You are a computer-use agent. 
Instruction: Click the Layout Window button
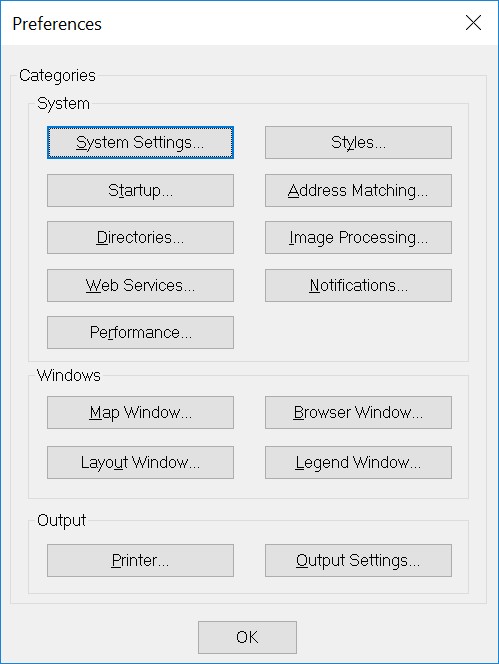pos(140,462)
